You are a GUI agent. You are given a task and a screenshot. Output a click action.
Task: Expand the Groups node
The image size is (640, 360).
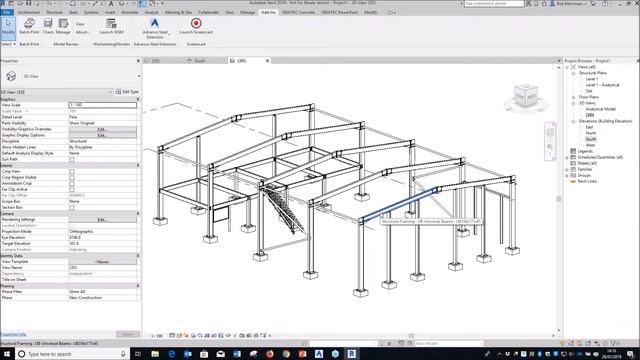pos(567,175)
